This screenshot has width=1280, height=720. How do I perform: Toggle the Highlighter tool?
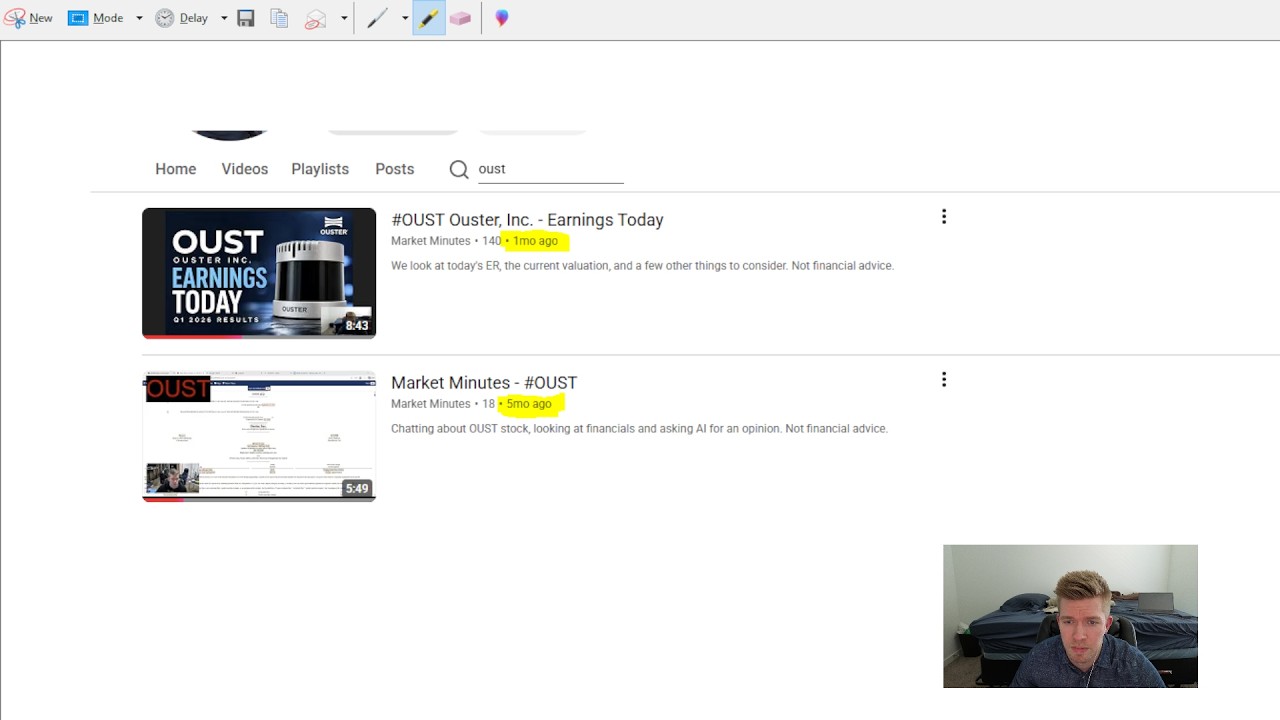(428, 18)
